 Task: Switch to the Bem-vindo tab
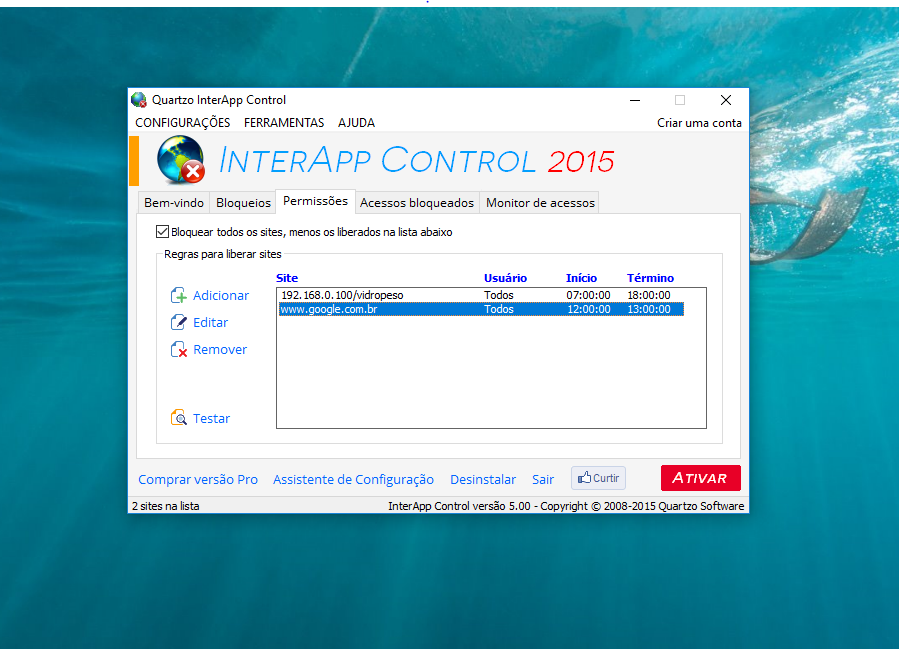click(174, 203)
